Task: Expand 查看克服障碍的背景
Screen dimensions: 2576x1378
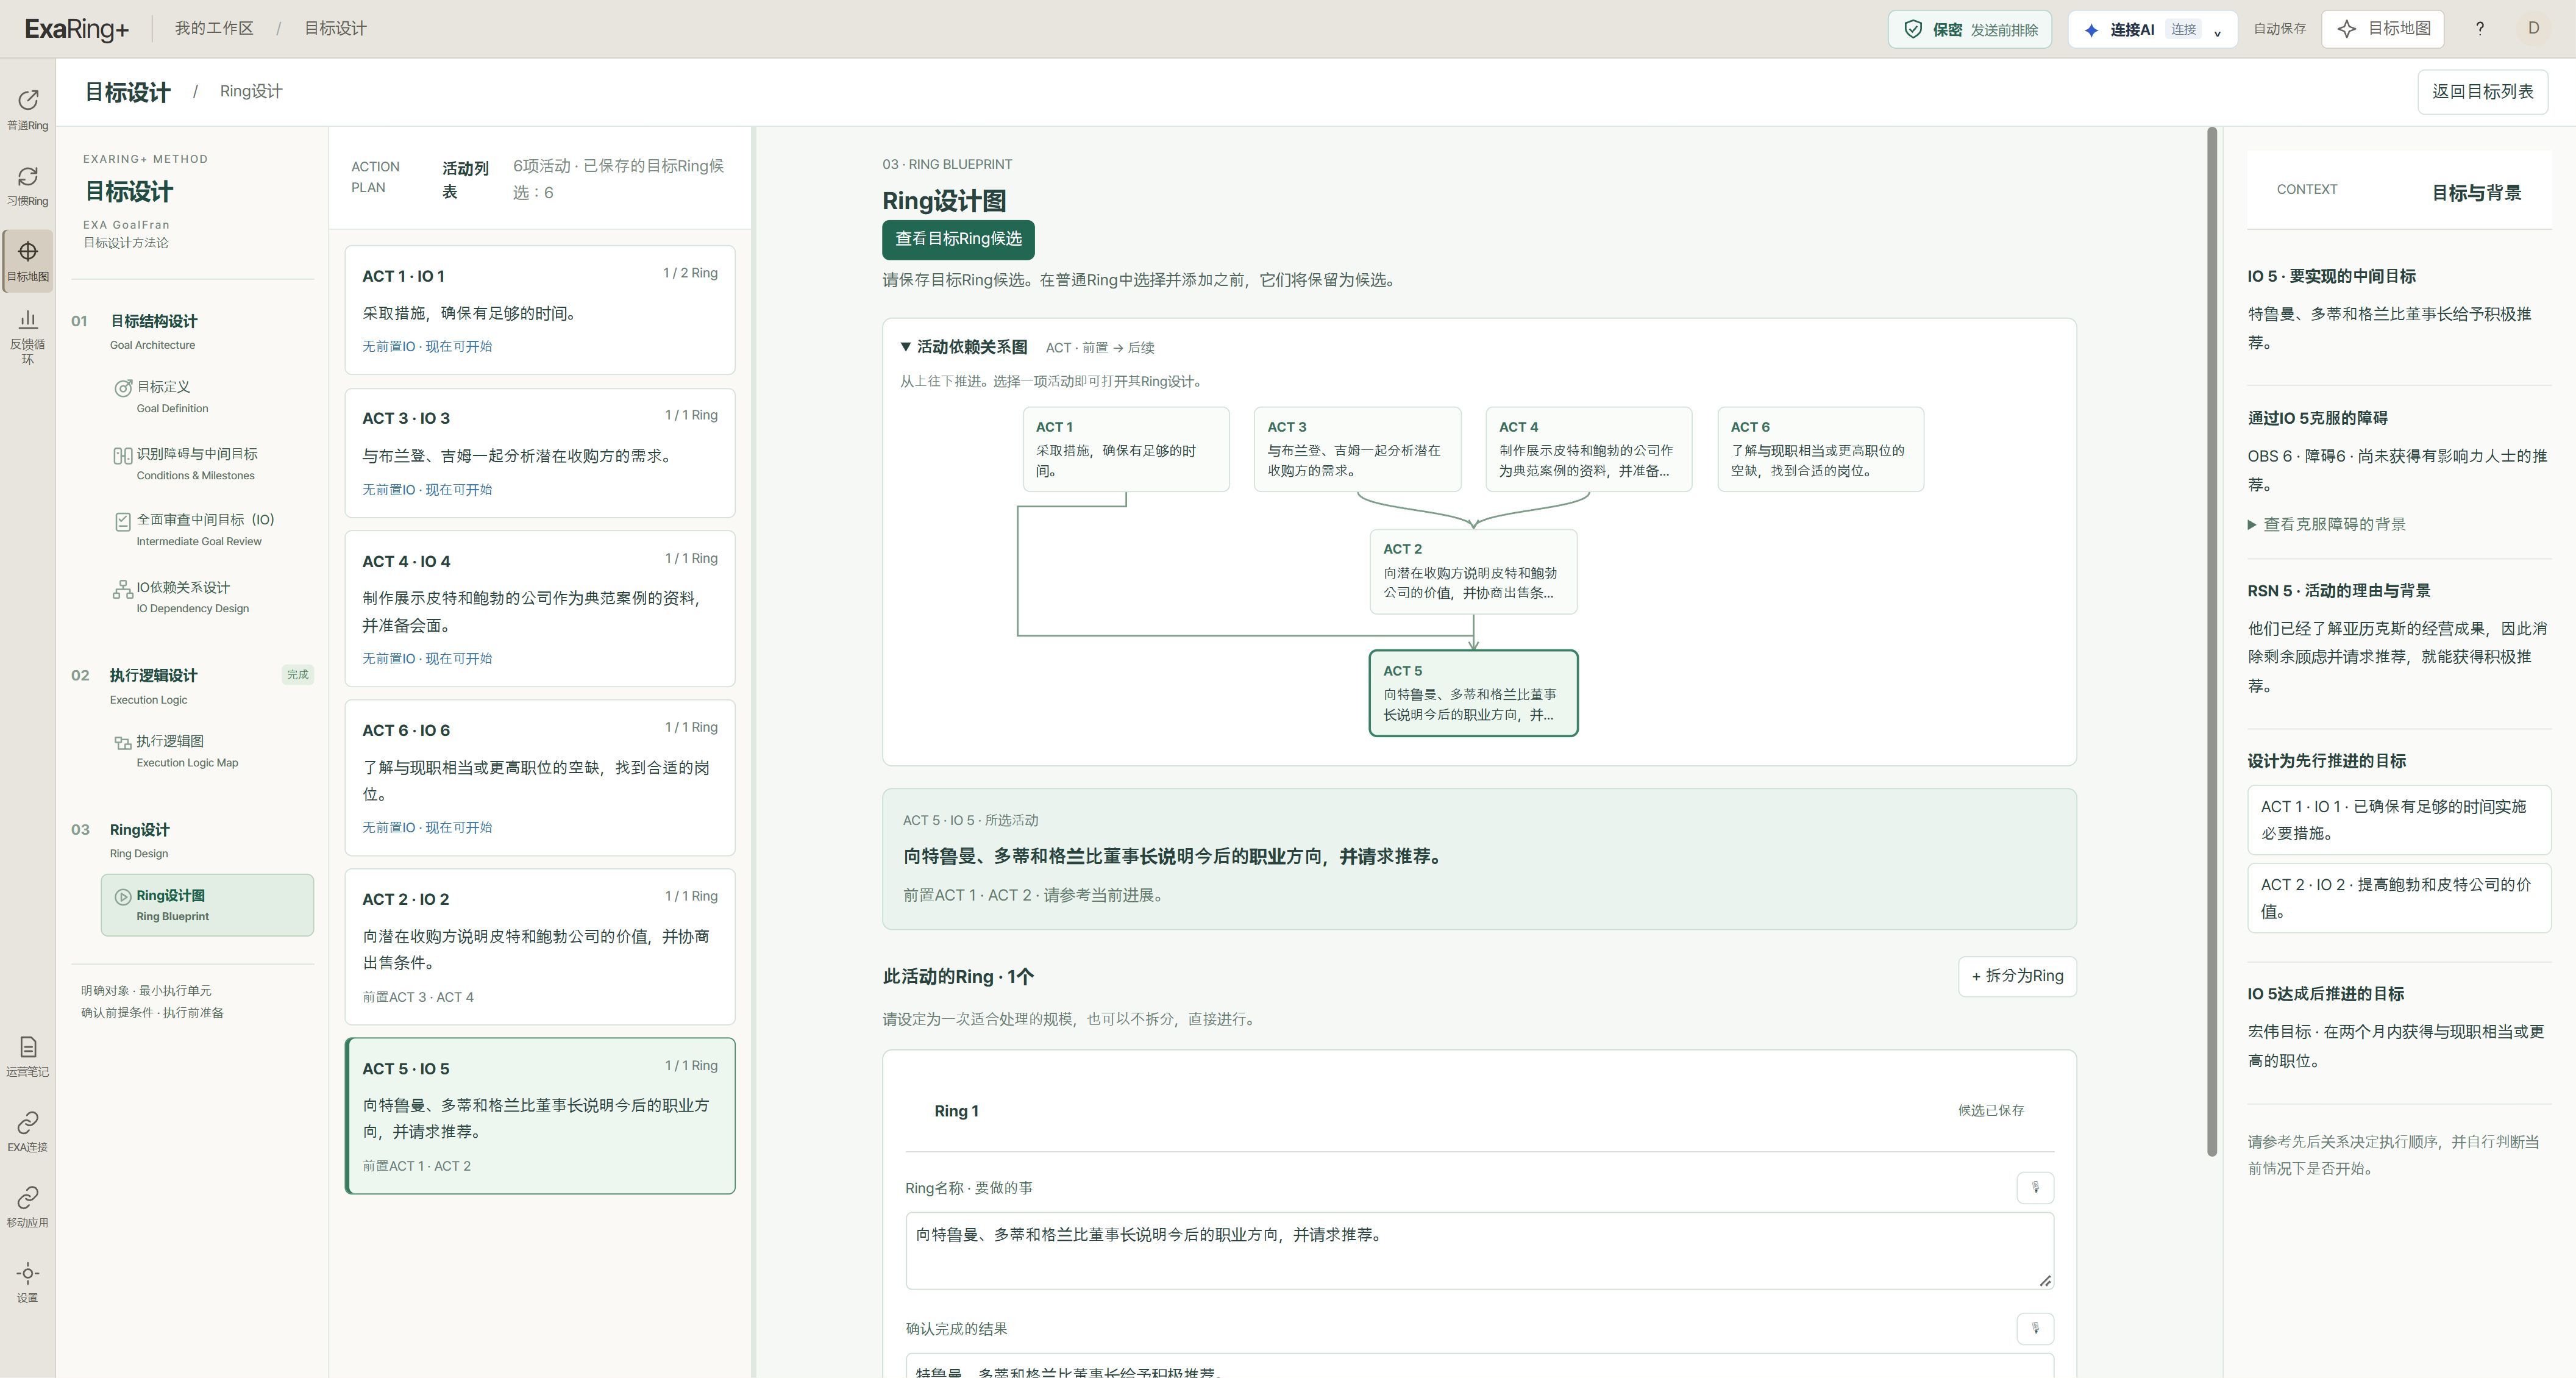Action: [2326, 524]
